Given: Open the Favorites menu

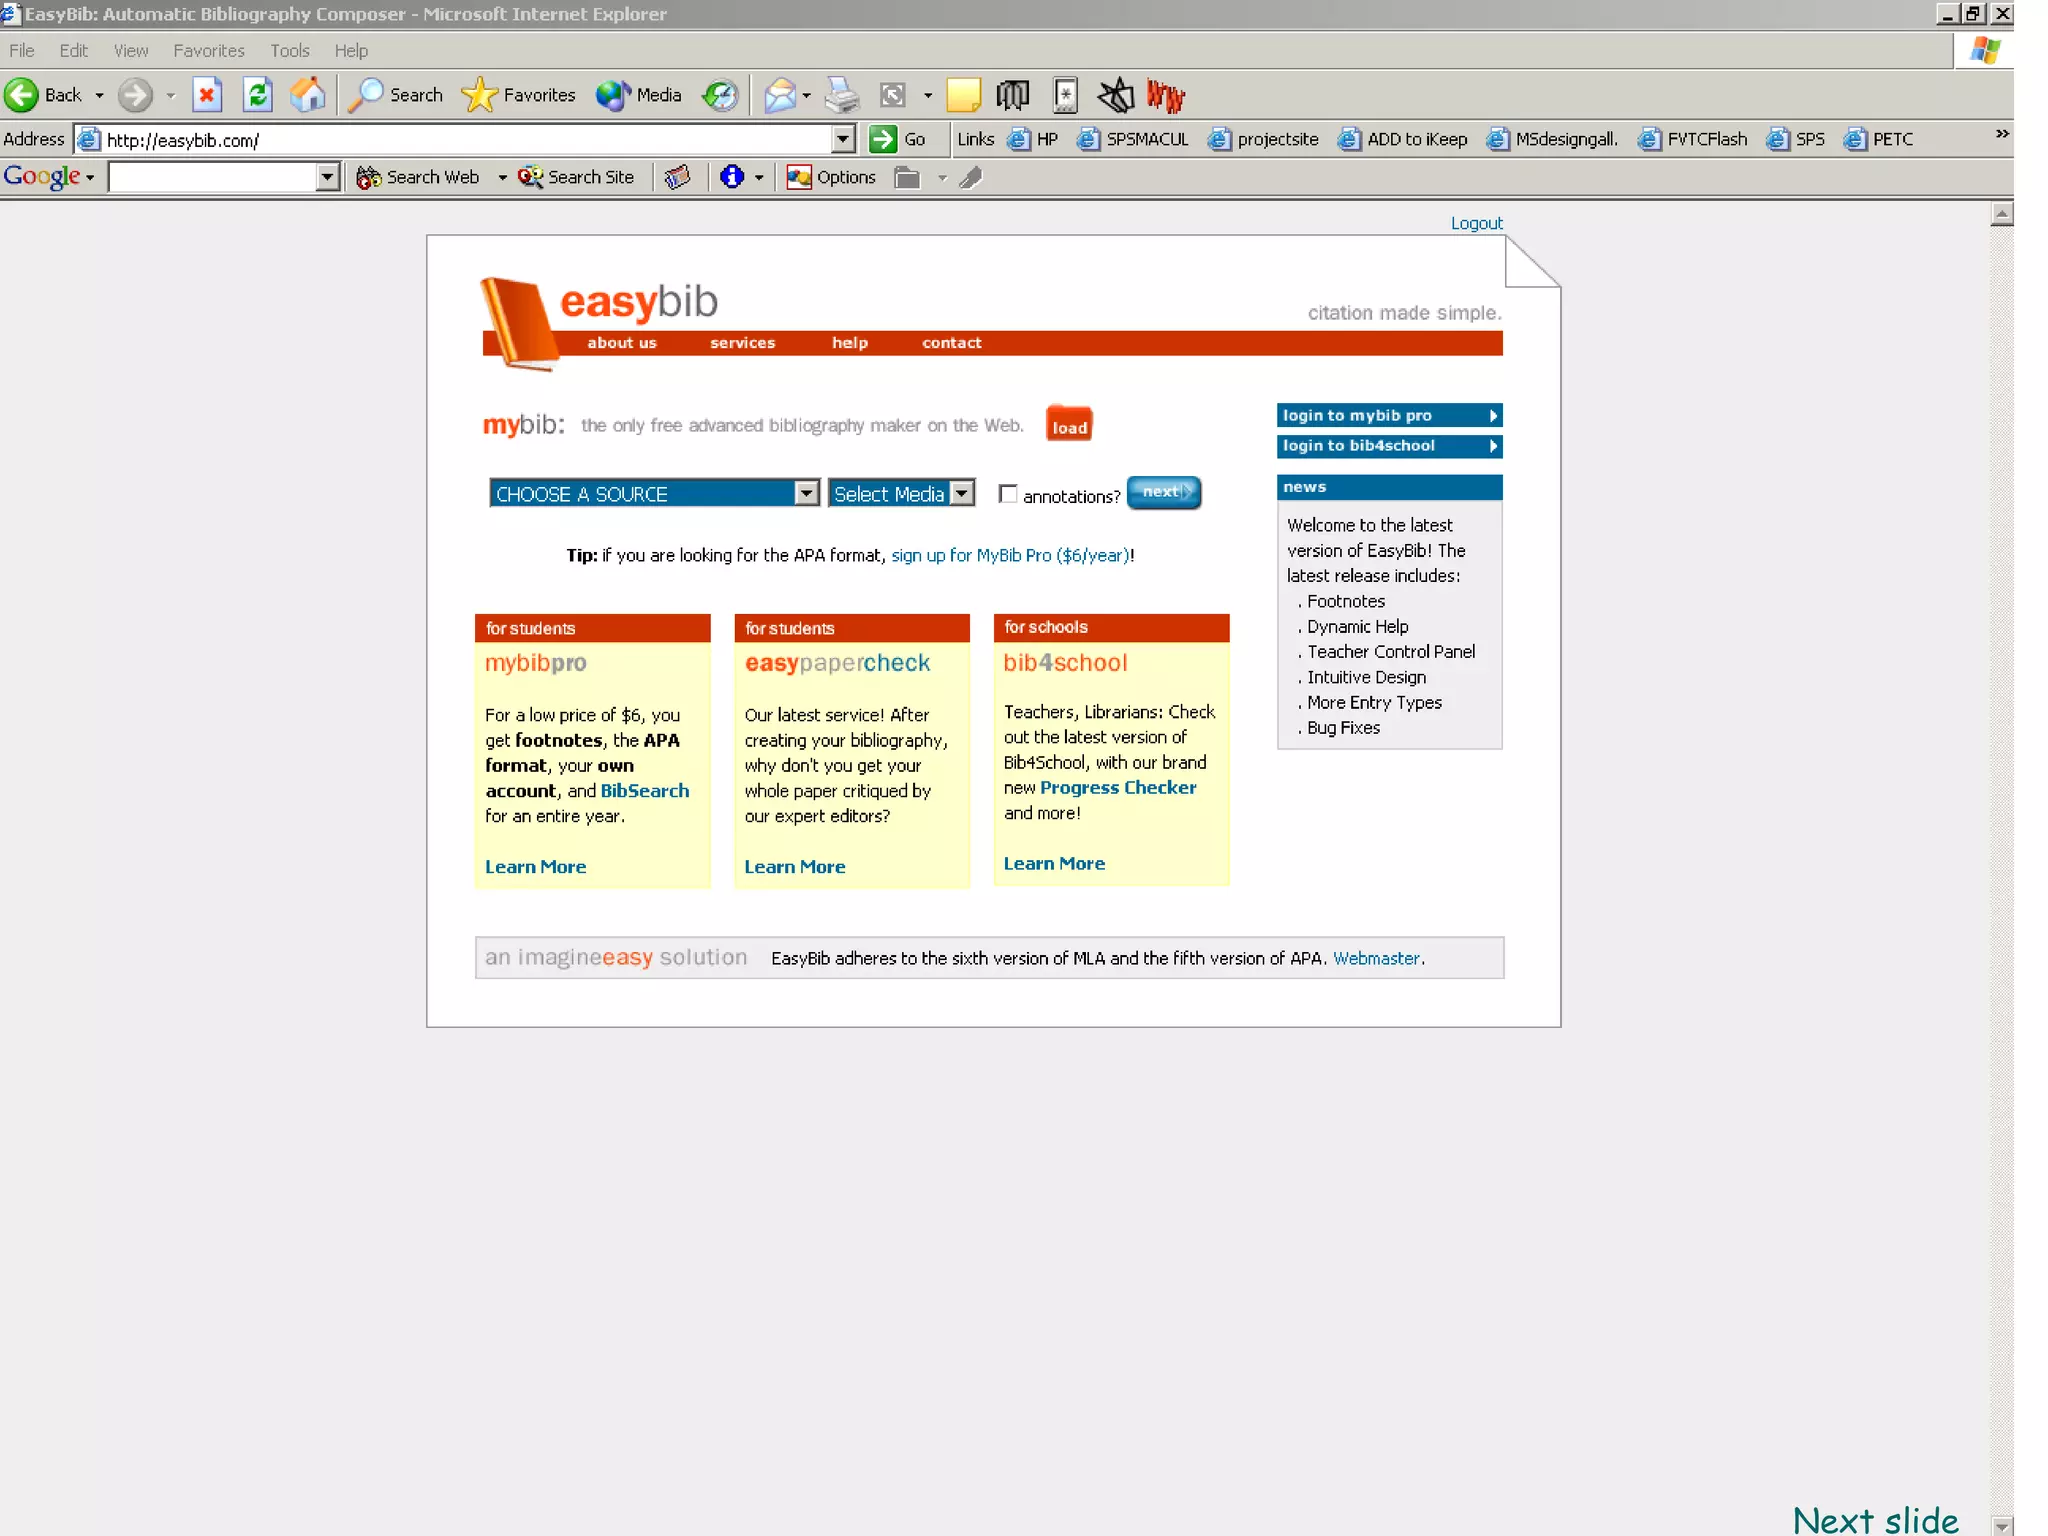Looking at the screenshot, I should pyautogui.click(x=208, y=51).
